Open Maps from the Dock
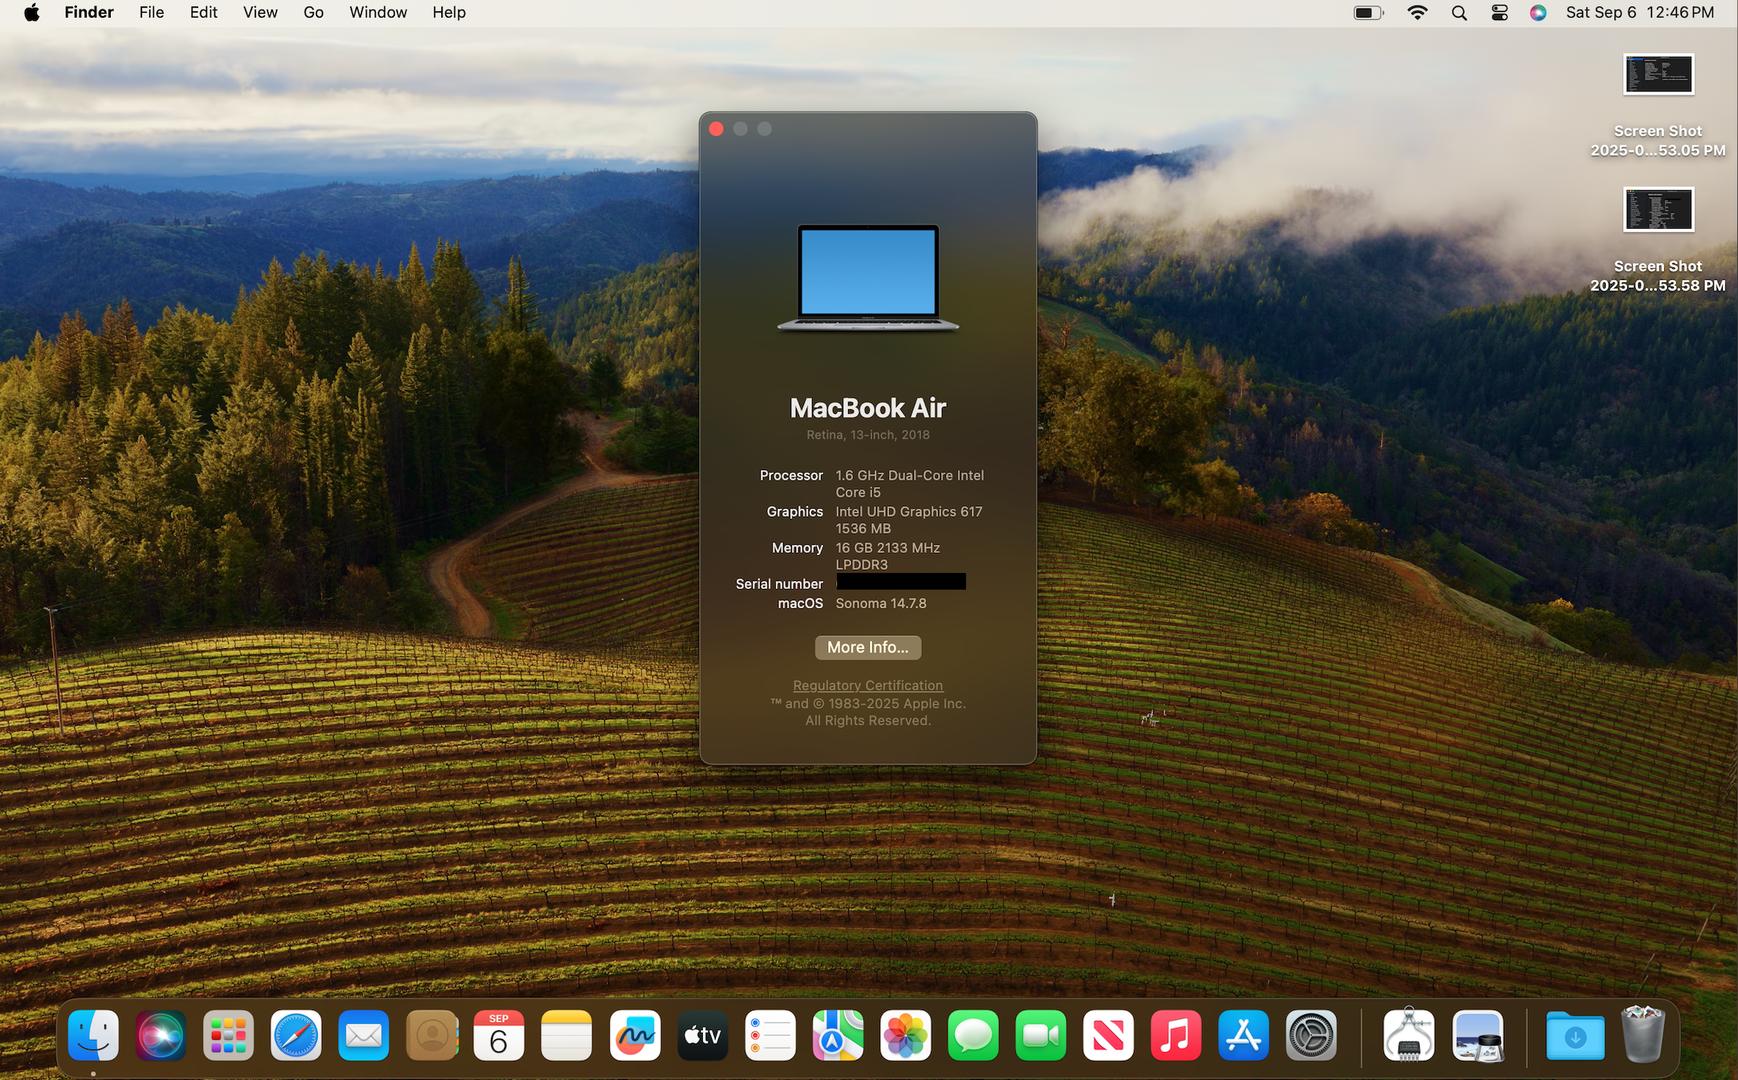 point(838,1035)
